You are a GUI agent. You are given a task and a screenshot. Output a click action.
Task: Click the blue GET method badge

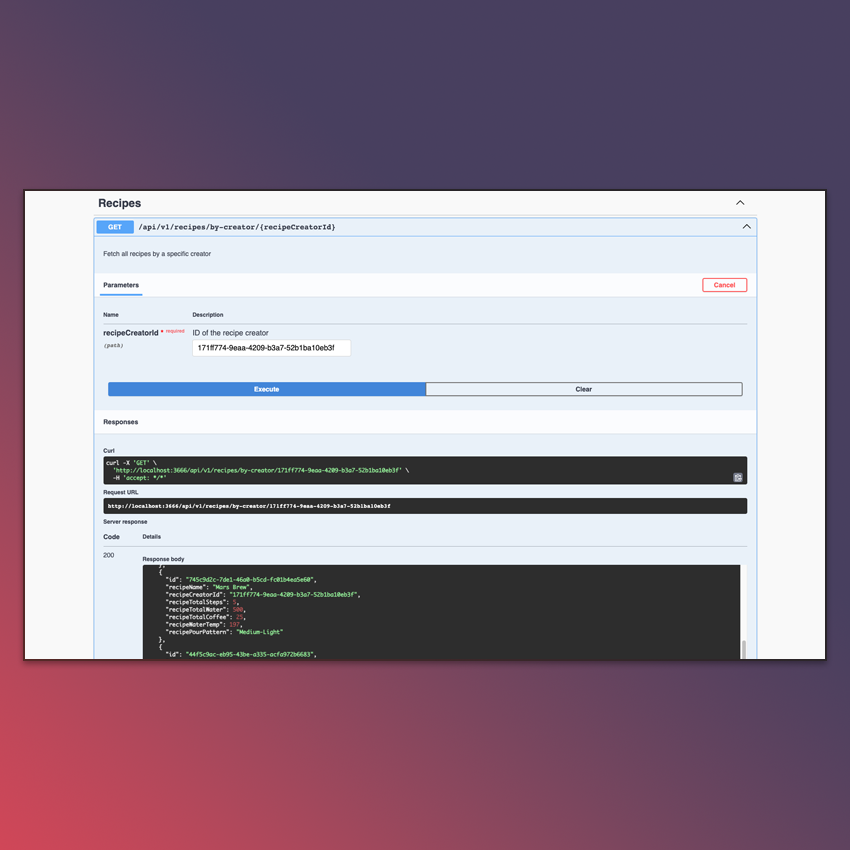(115, 227)
